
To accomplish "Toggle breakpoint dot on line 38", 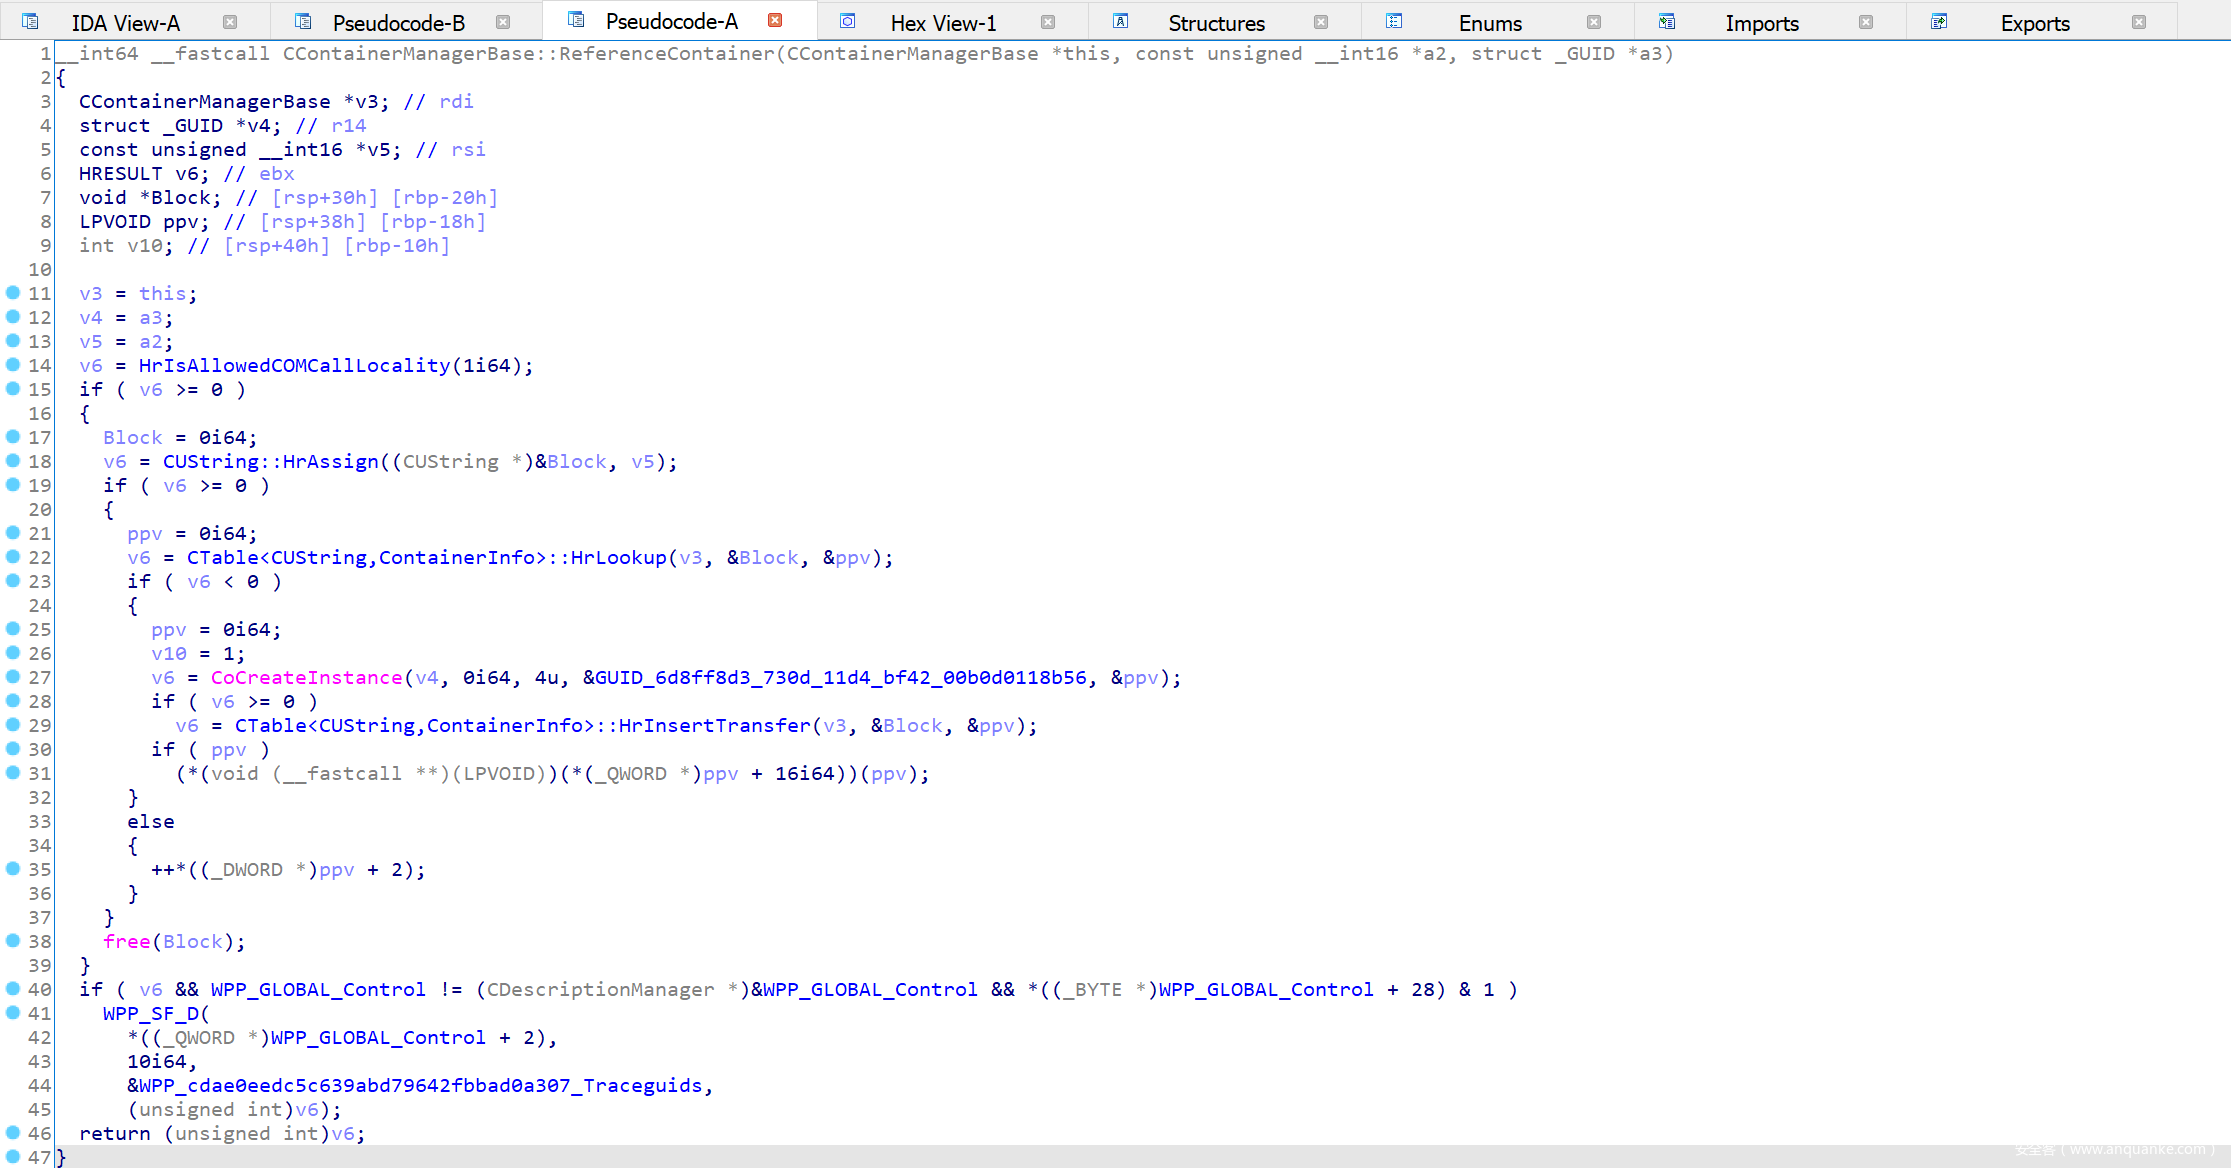I will click(x=13, y=941).
